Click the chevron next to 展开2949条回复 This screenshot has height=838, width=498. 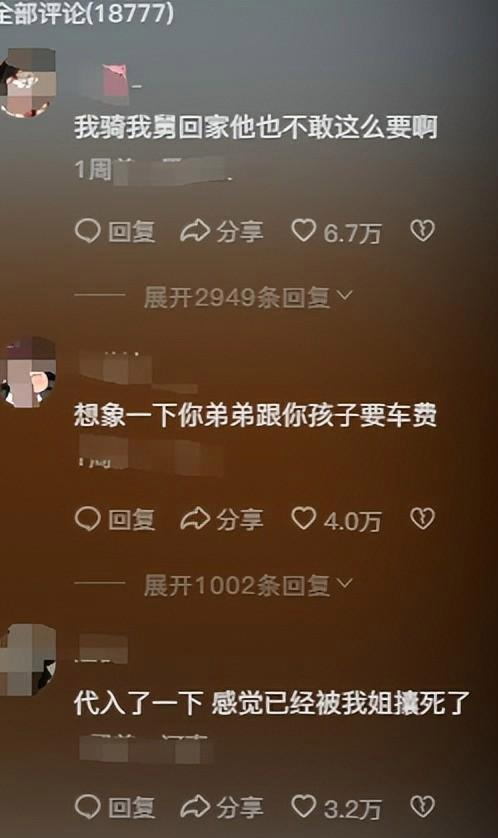345,296
